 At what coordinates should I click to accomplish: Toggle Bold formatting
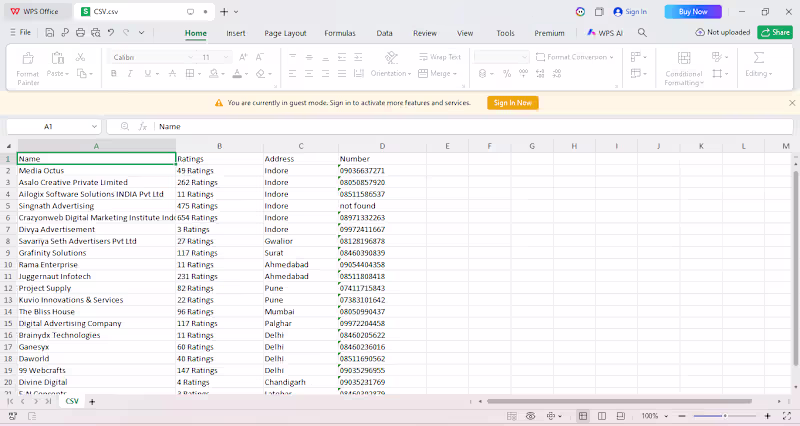point(114,73)
